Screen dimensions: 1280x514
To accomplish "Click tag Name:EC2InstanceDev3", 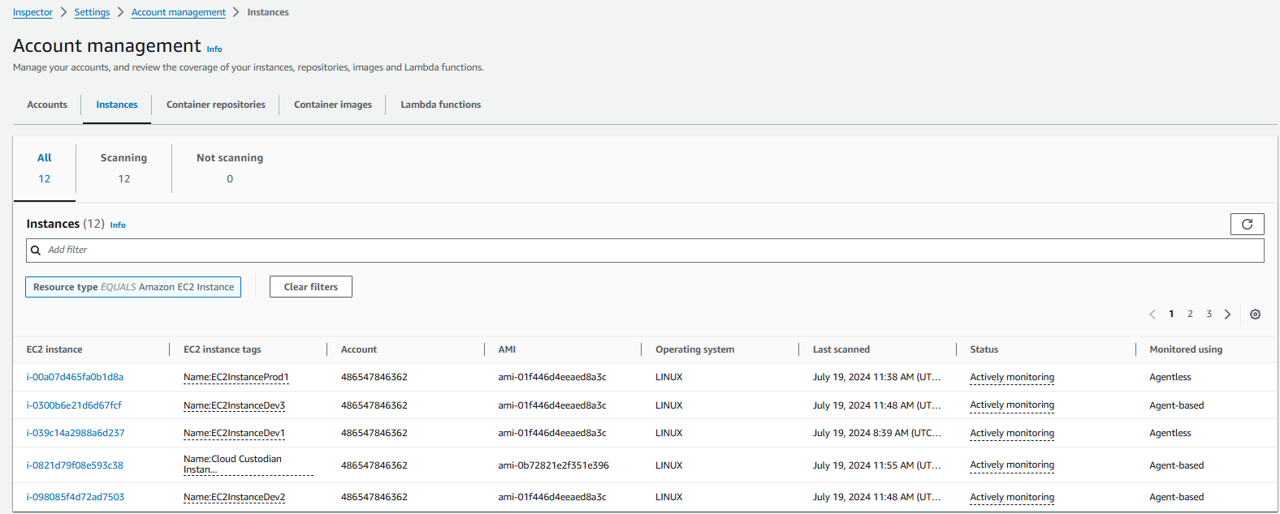I will click(234, 405).
